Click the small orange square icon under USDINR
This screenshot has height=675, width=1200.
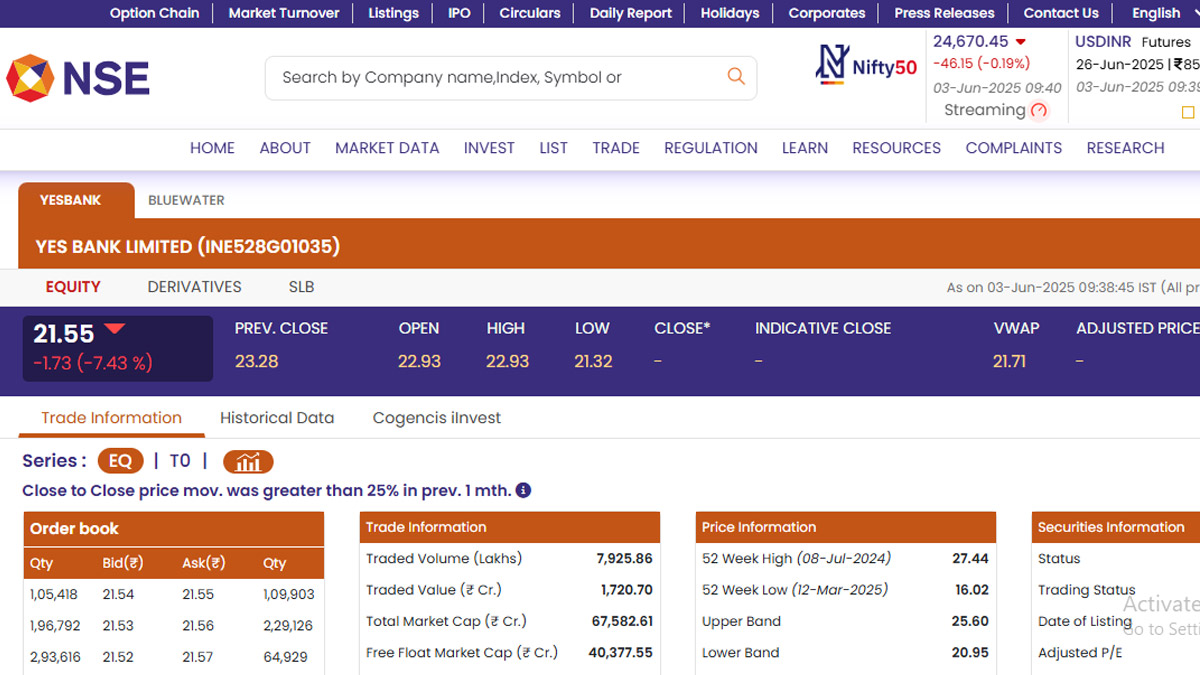pyautogui.click(x=1188, y=113)
